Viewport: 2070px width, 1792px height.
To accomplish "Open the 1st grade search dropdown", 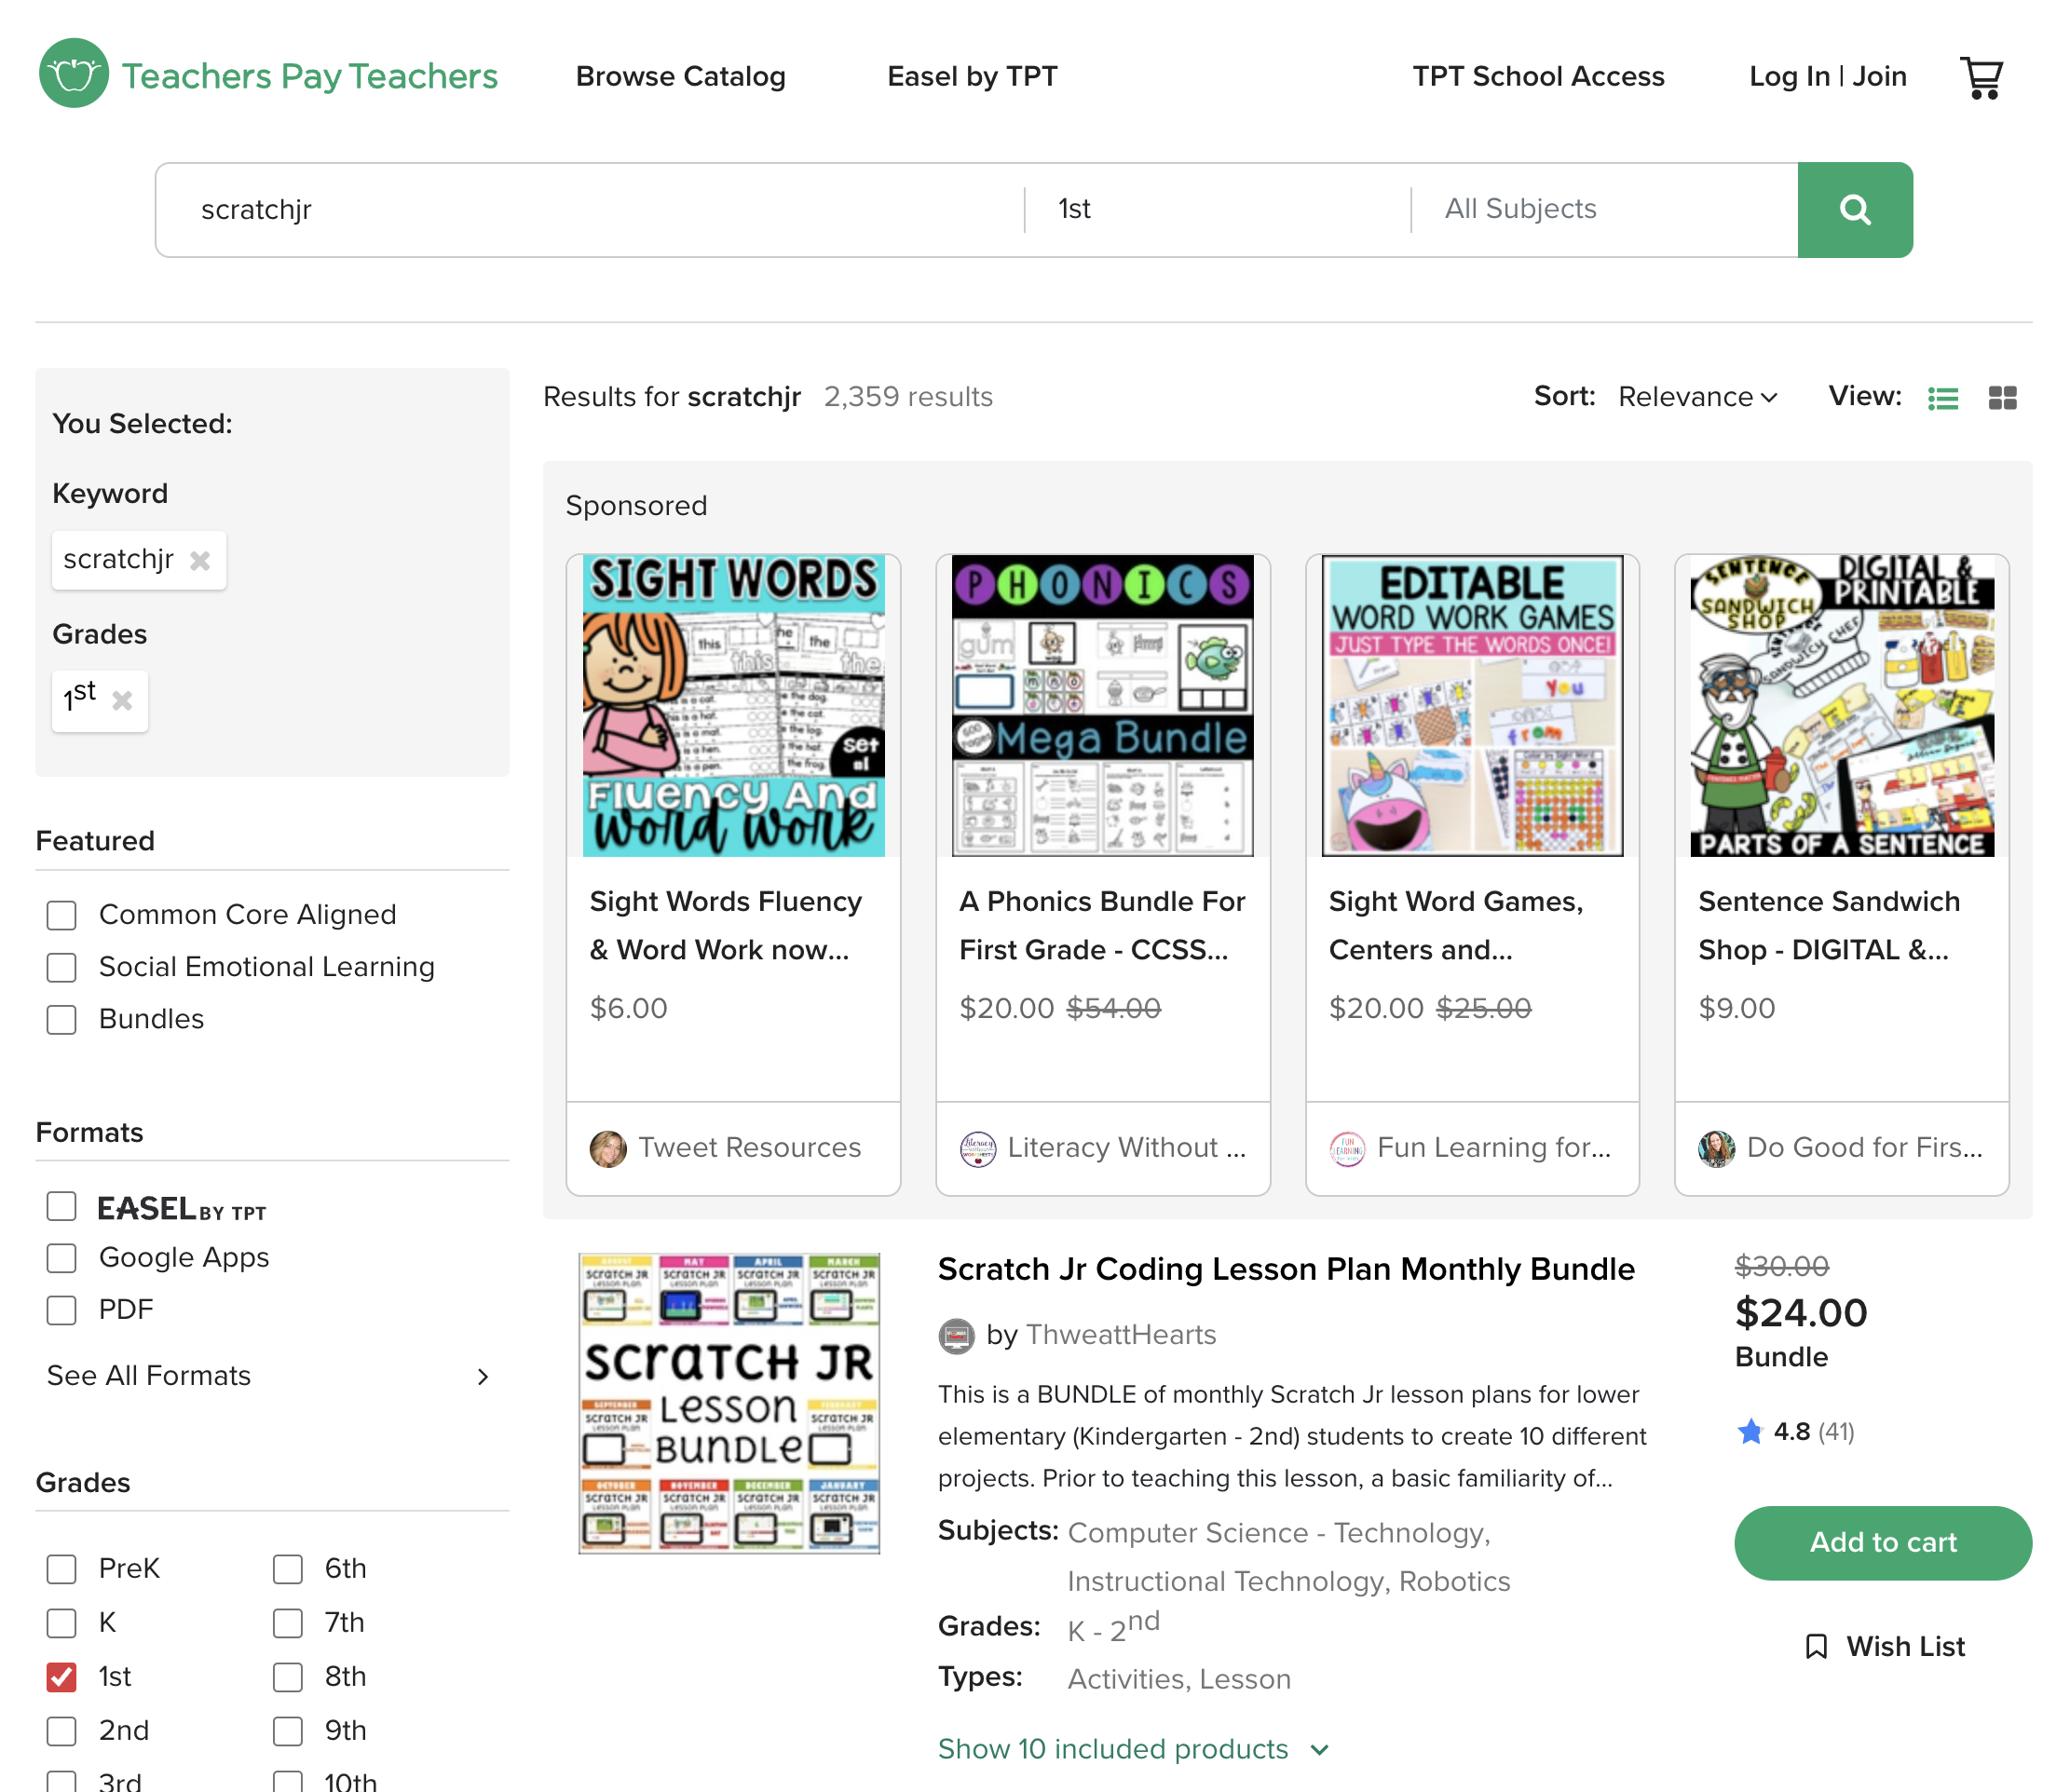I will click(x=1218, y=209).
